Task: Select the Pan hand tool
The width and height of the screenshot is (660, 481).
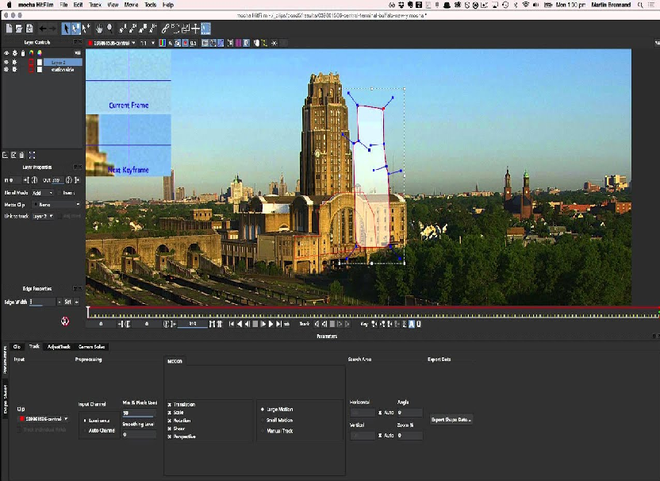Action: coord(99,29)
